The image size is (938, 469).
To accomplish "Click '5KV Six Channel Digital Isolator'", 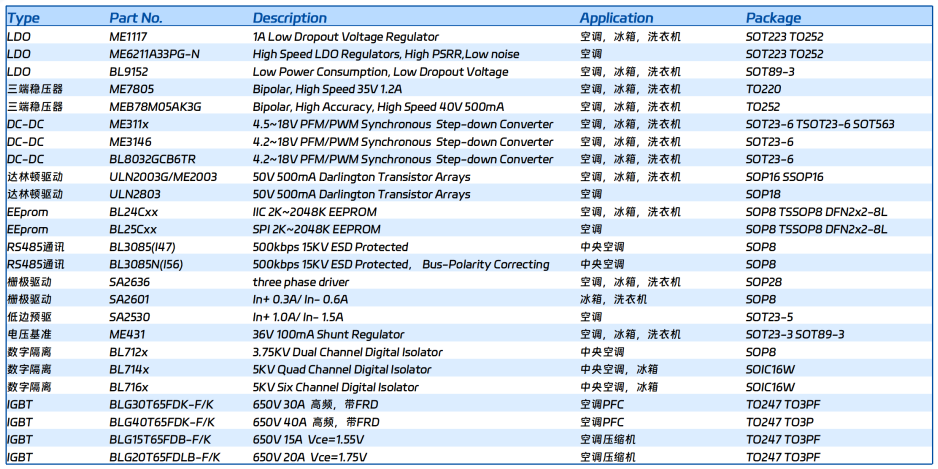I will [x=336, y=387].
